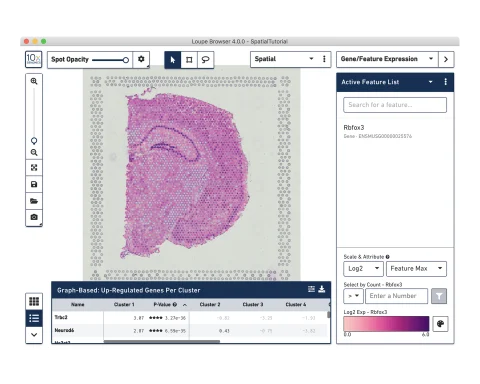480x384 pixels.
Task: Expand the right panel arrow button
Action: tap(446, 59)
